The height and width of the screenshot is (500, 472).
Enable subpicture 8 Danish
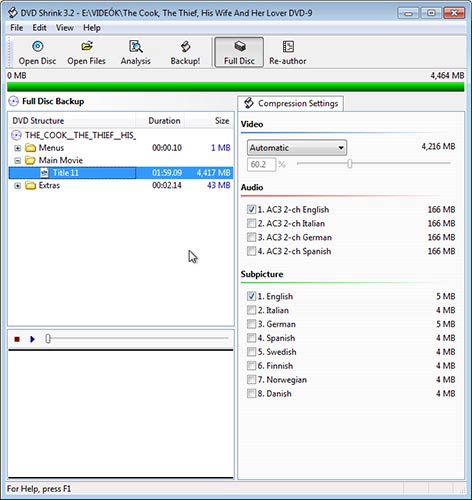[x=251, y=393]
